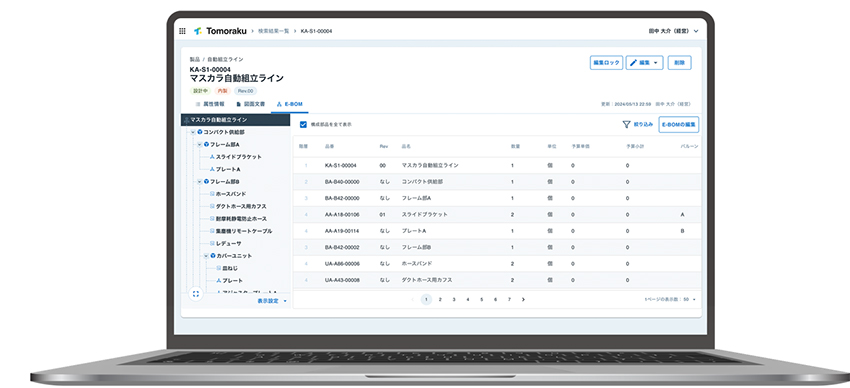Go to next page arrow in pagination
Image resolution: width=850 pixels, height=388 pixels.
click(523, 299)
